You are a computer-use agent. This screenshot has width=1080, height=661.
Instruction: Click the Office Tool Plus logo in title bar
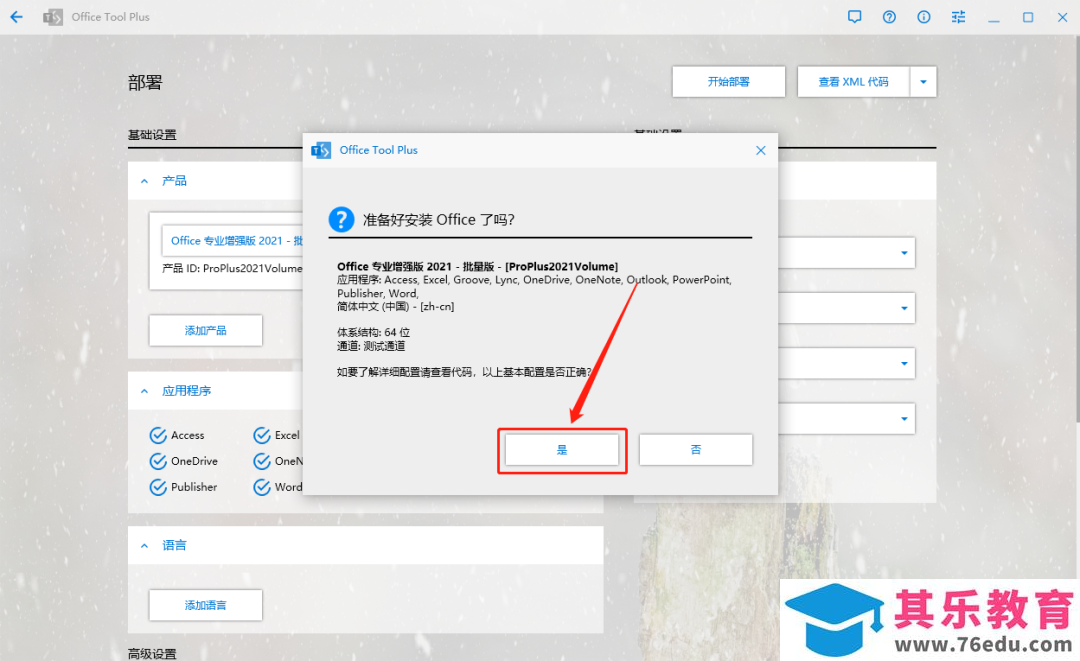click(x=52, y=17)
